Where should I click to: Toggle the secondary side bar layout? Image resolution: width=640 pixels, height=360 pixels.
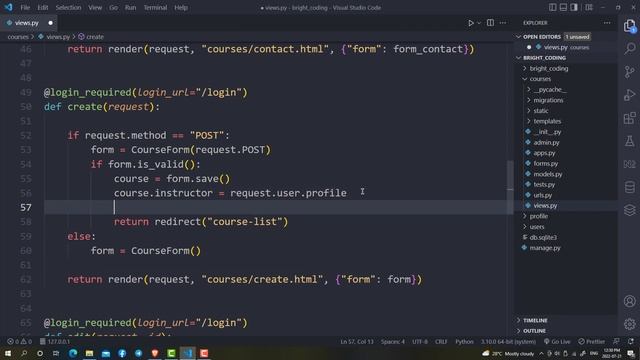coord(574,7)
